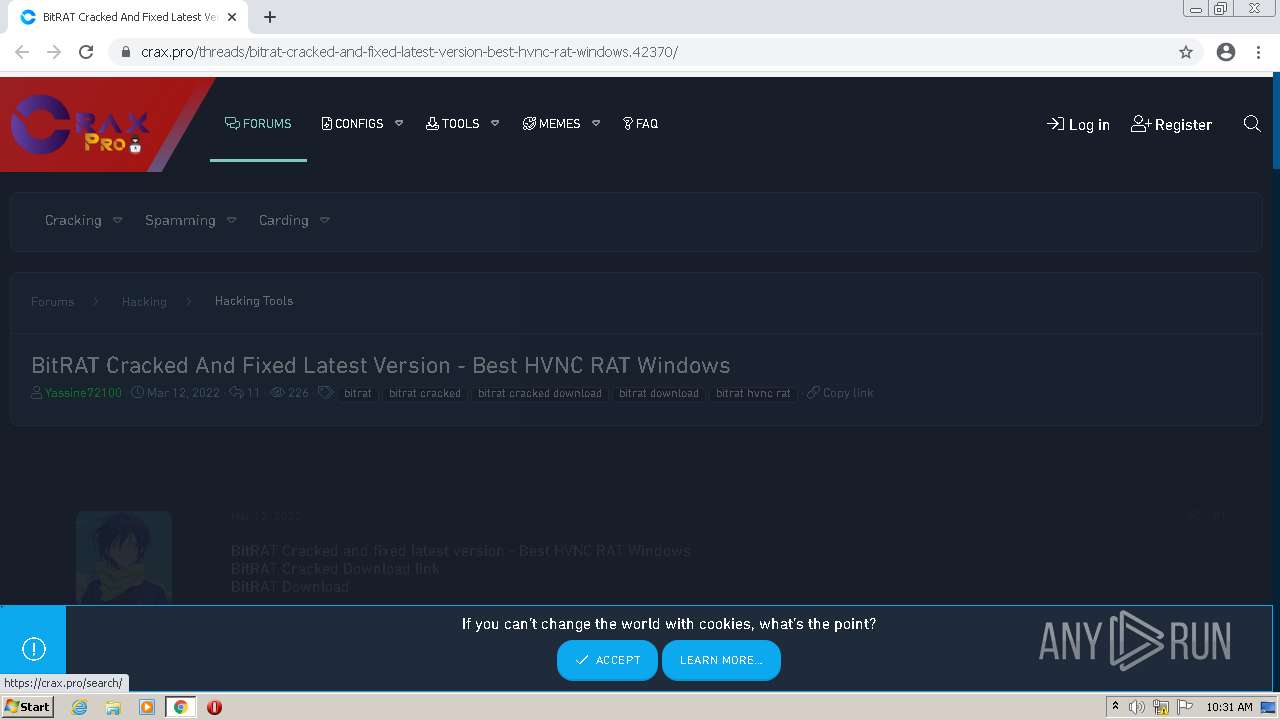
Task: Expand the TOOLS dropdown arrow
Action: (x=495, y=124)
